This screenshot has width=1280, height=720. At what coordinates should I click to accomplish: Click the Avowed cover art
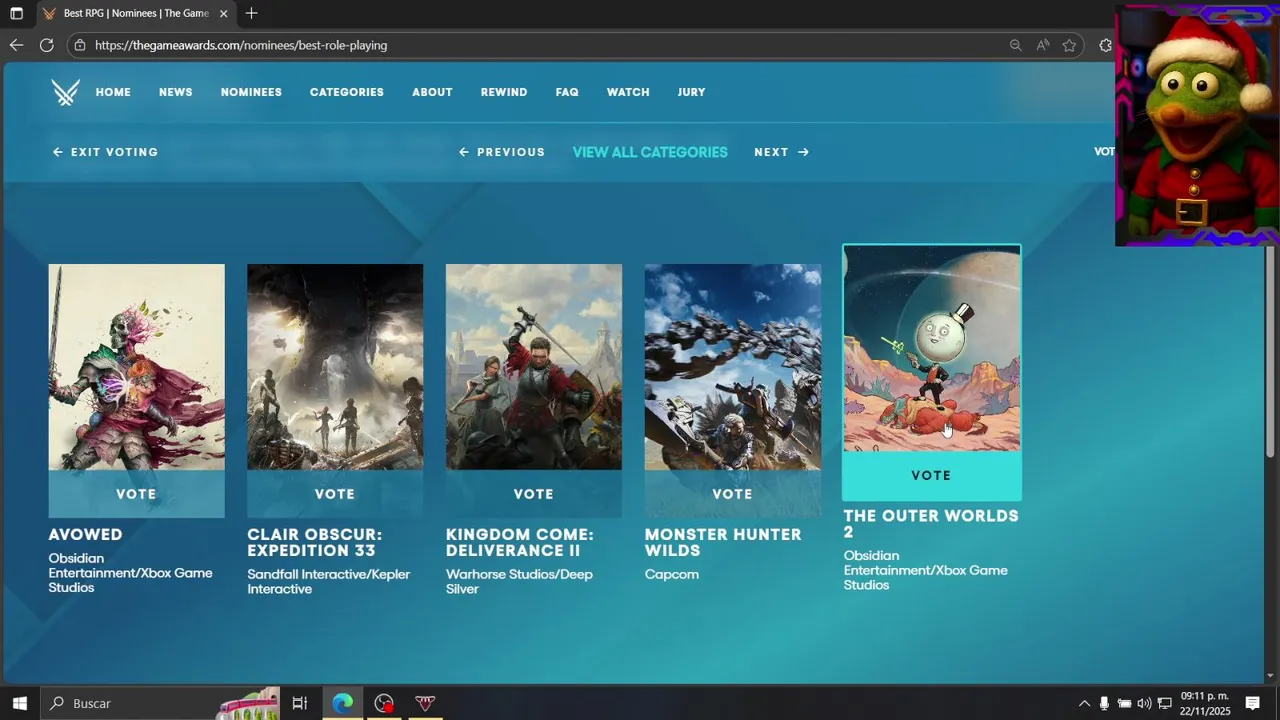[136, 367]
